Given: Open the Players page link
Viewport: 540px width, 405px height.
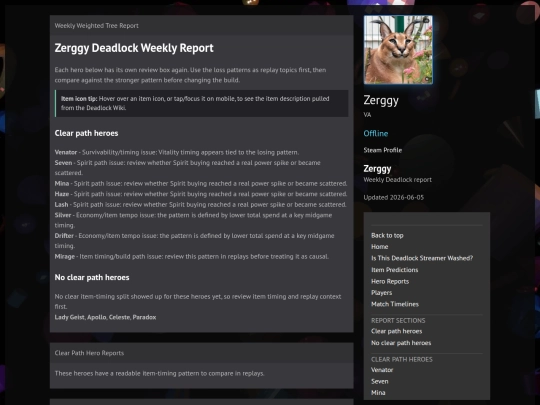Looking at the screenshot, I should pos(382,293).
